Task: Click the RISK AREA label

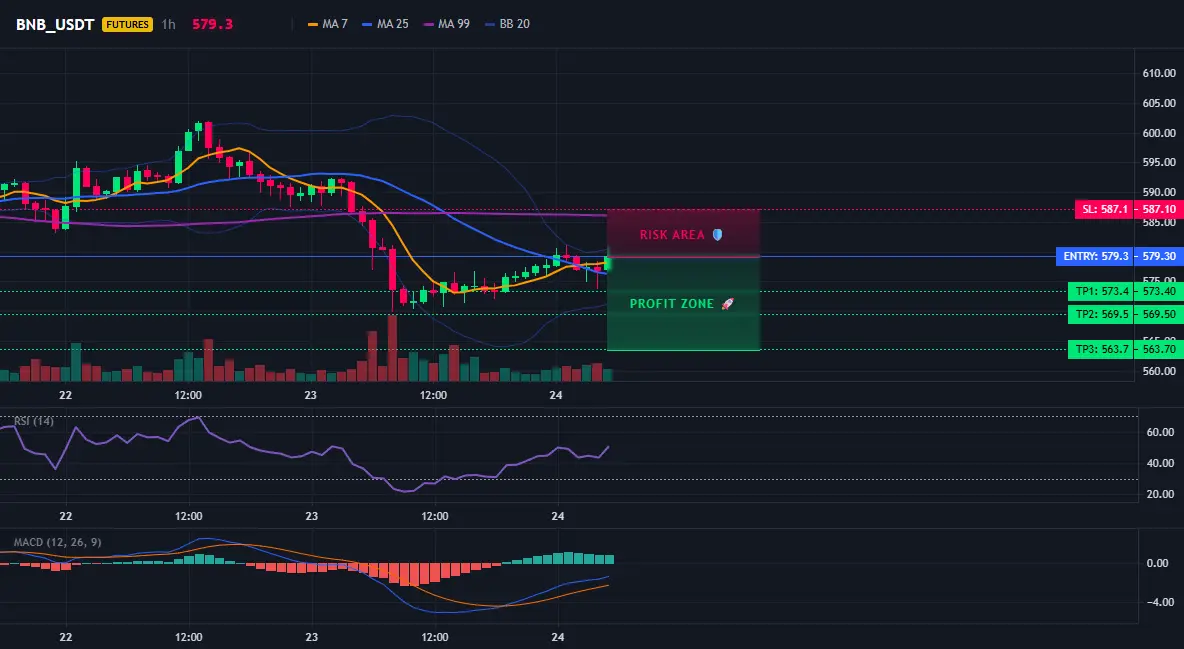Action: coord(672,235)
